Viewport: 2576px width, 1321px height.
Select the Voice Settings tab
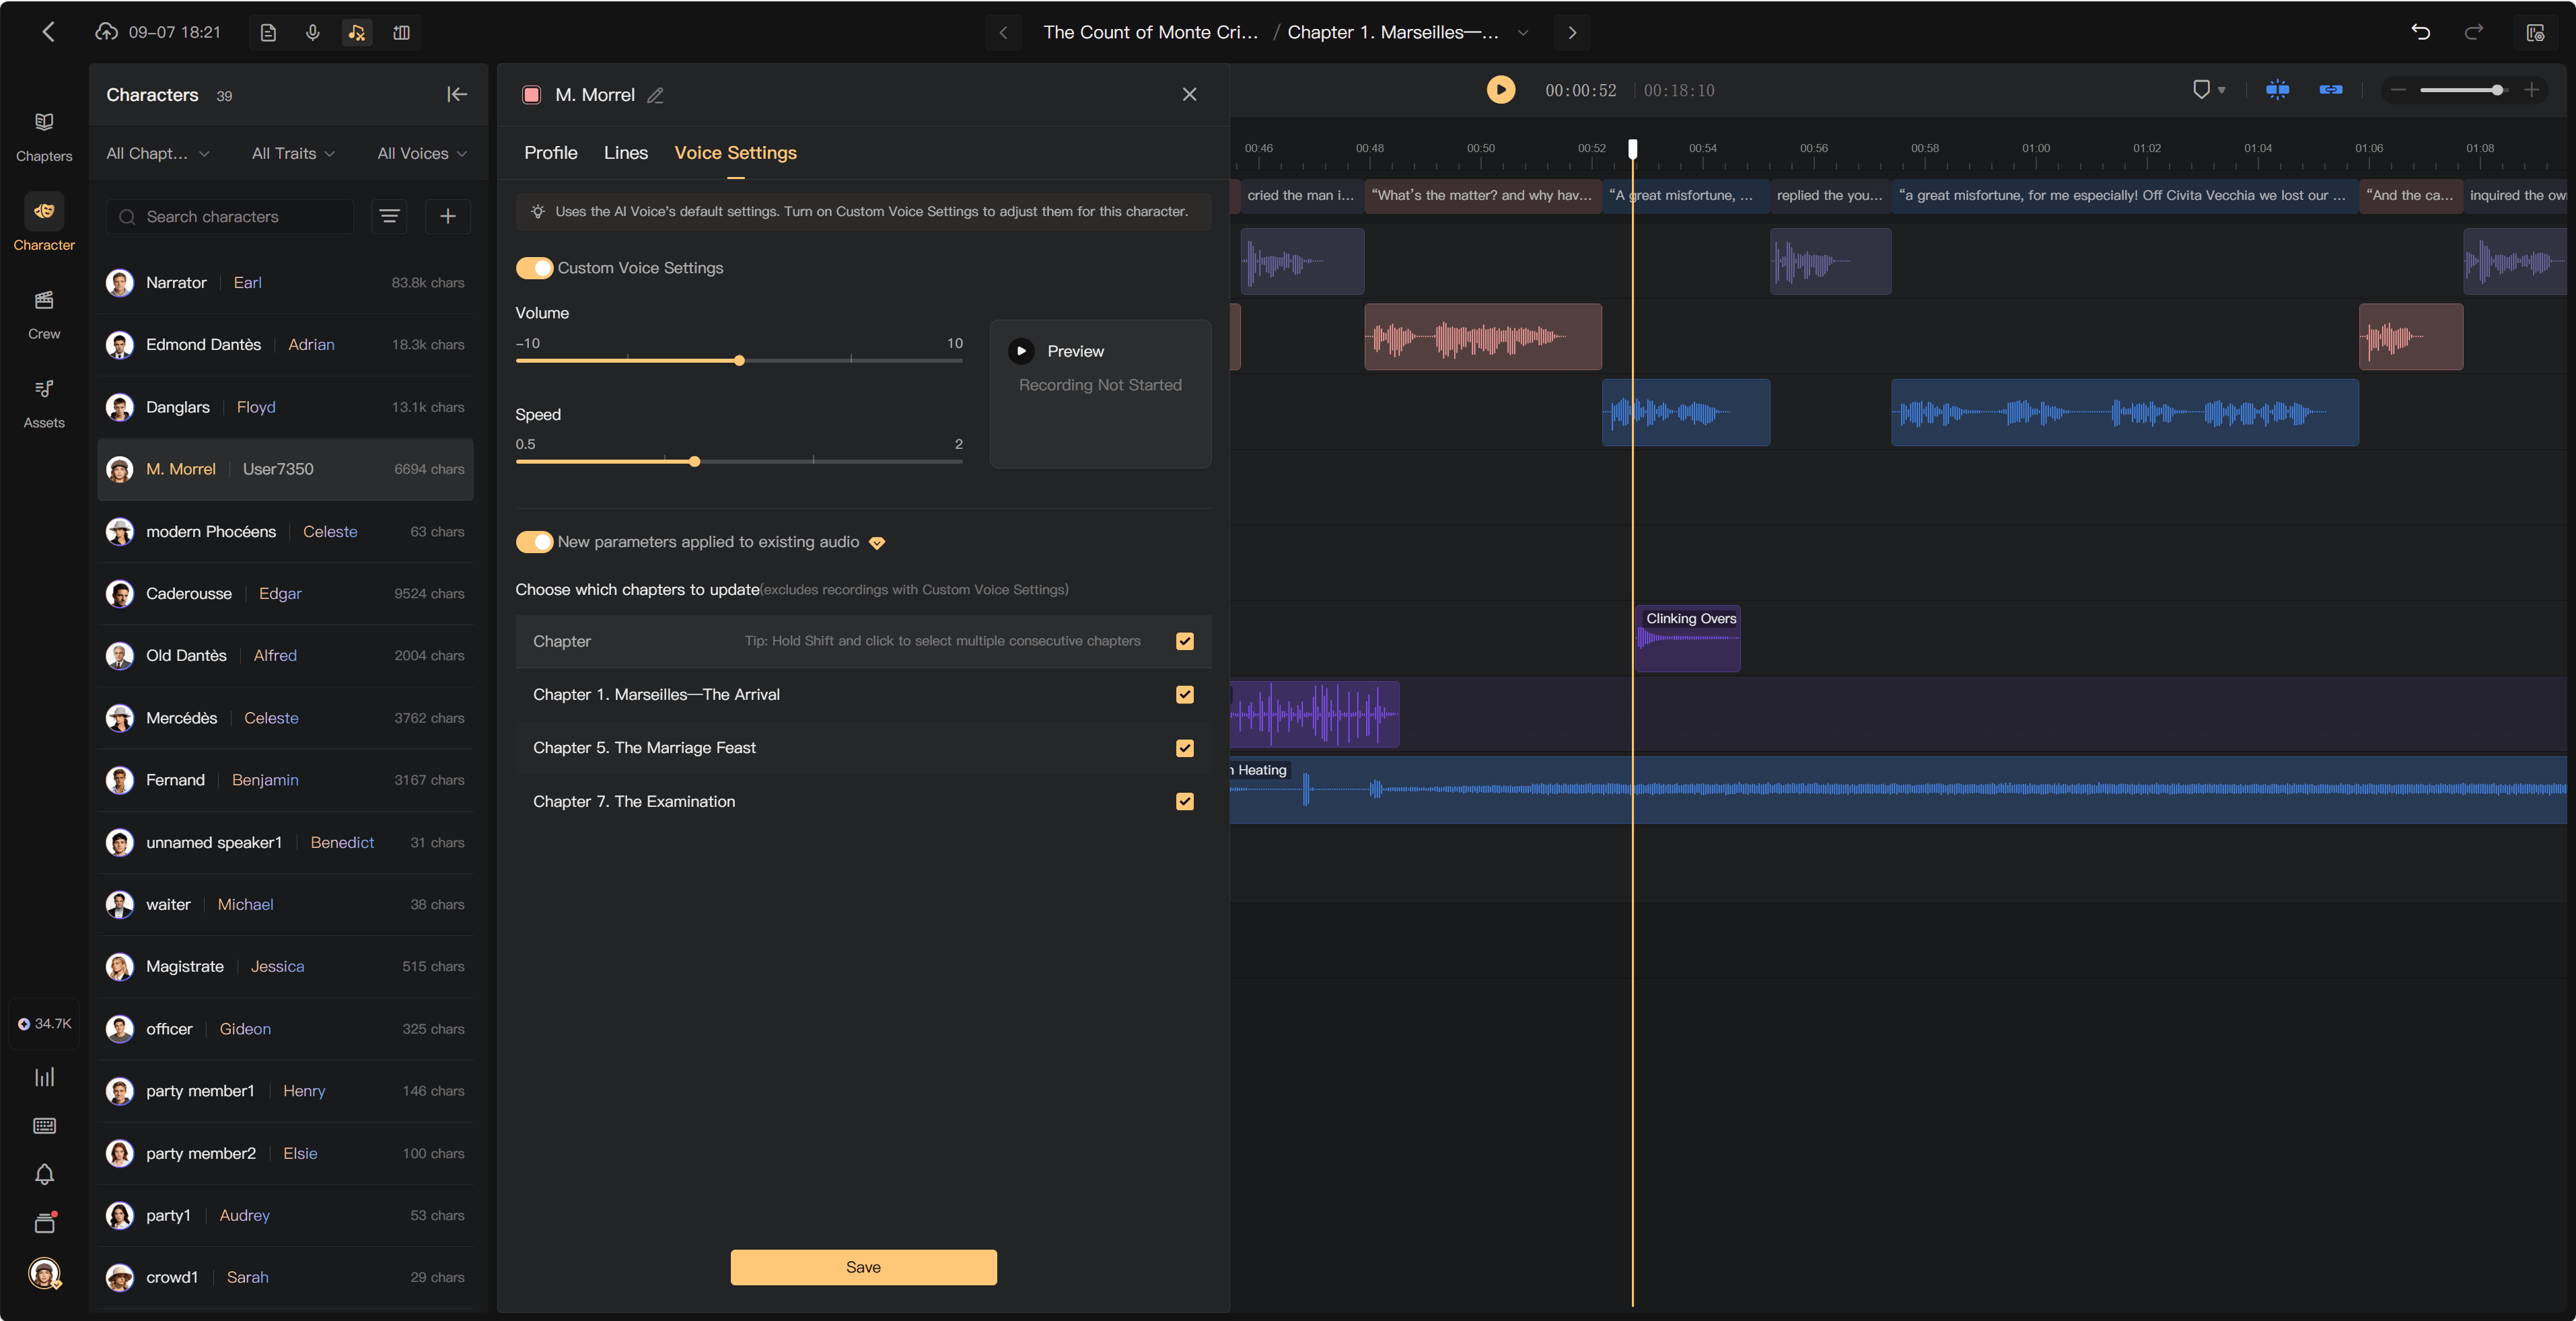point(736,153)
